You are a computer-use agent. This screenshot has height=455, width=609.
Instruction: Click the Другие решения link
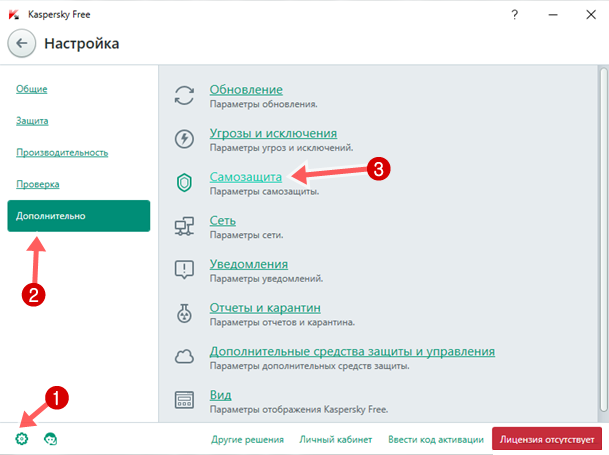click(247, 439)
